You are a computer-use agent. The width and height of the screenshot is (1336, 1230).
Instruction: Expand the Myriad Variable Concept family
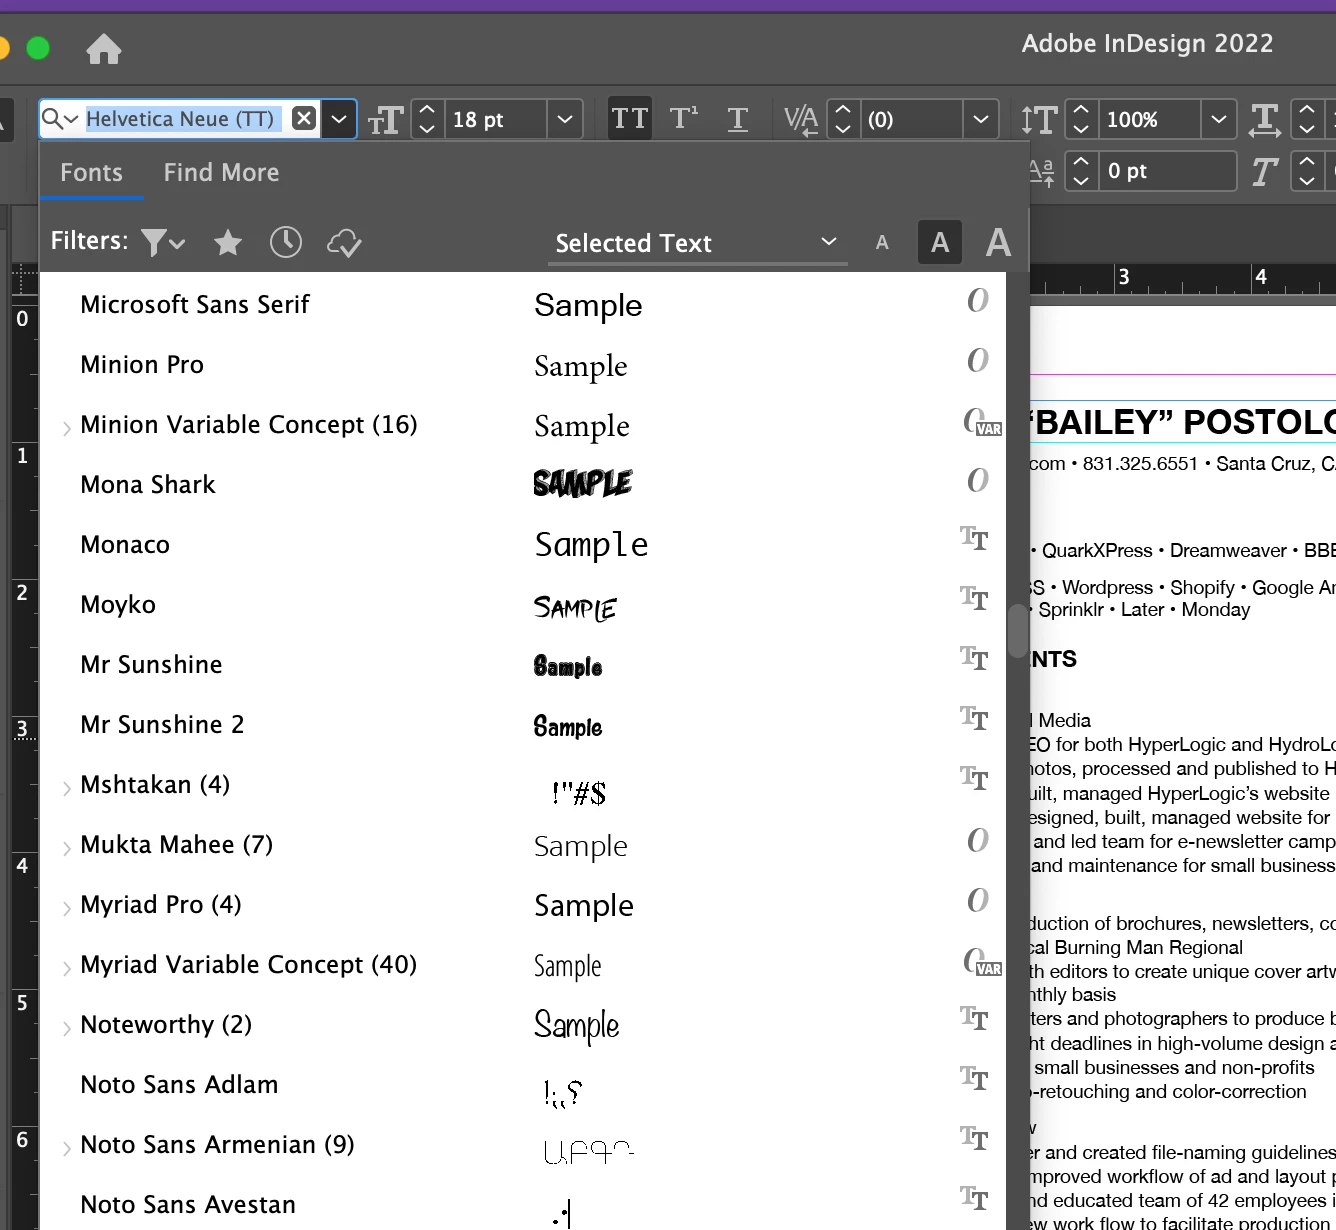66,968
